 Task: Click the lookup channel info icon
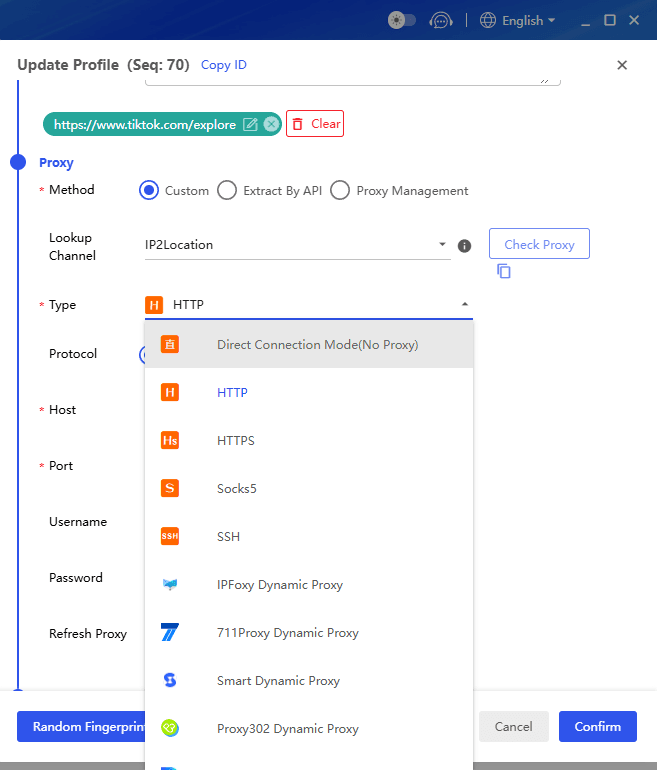464,246
